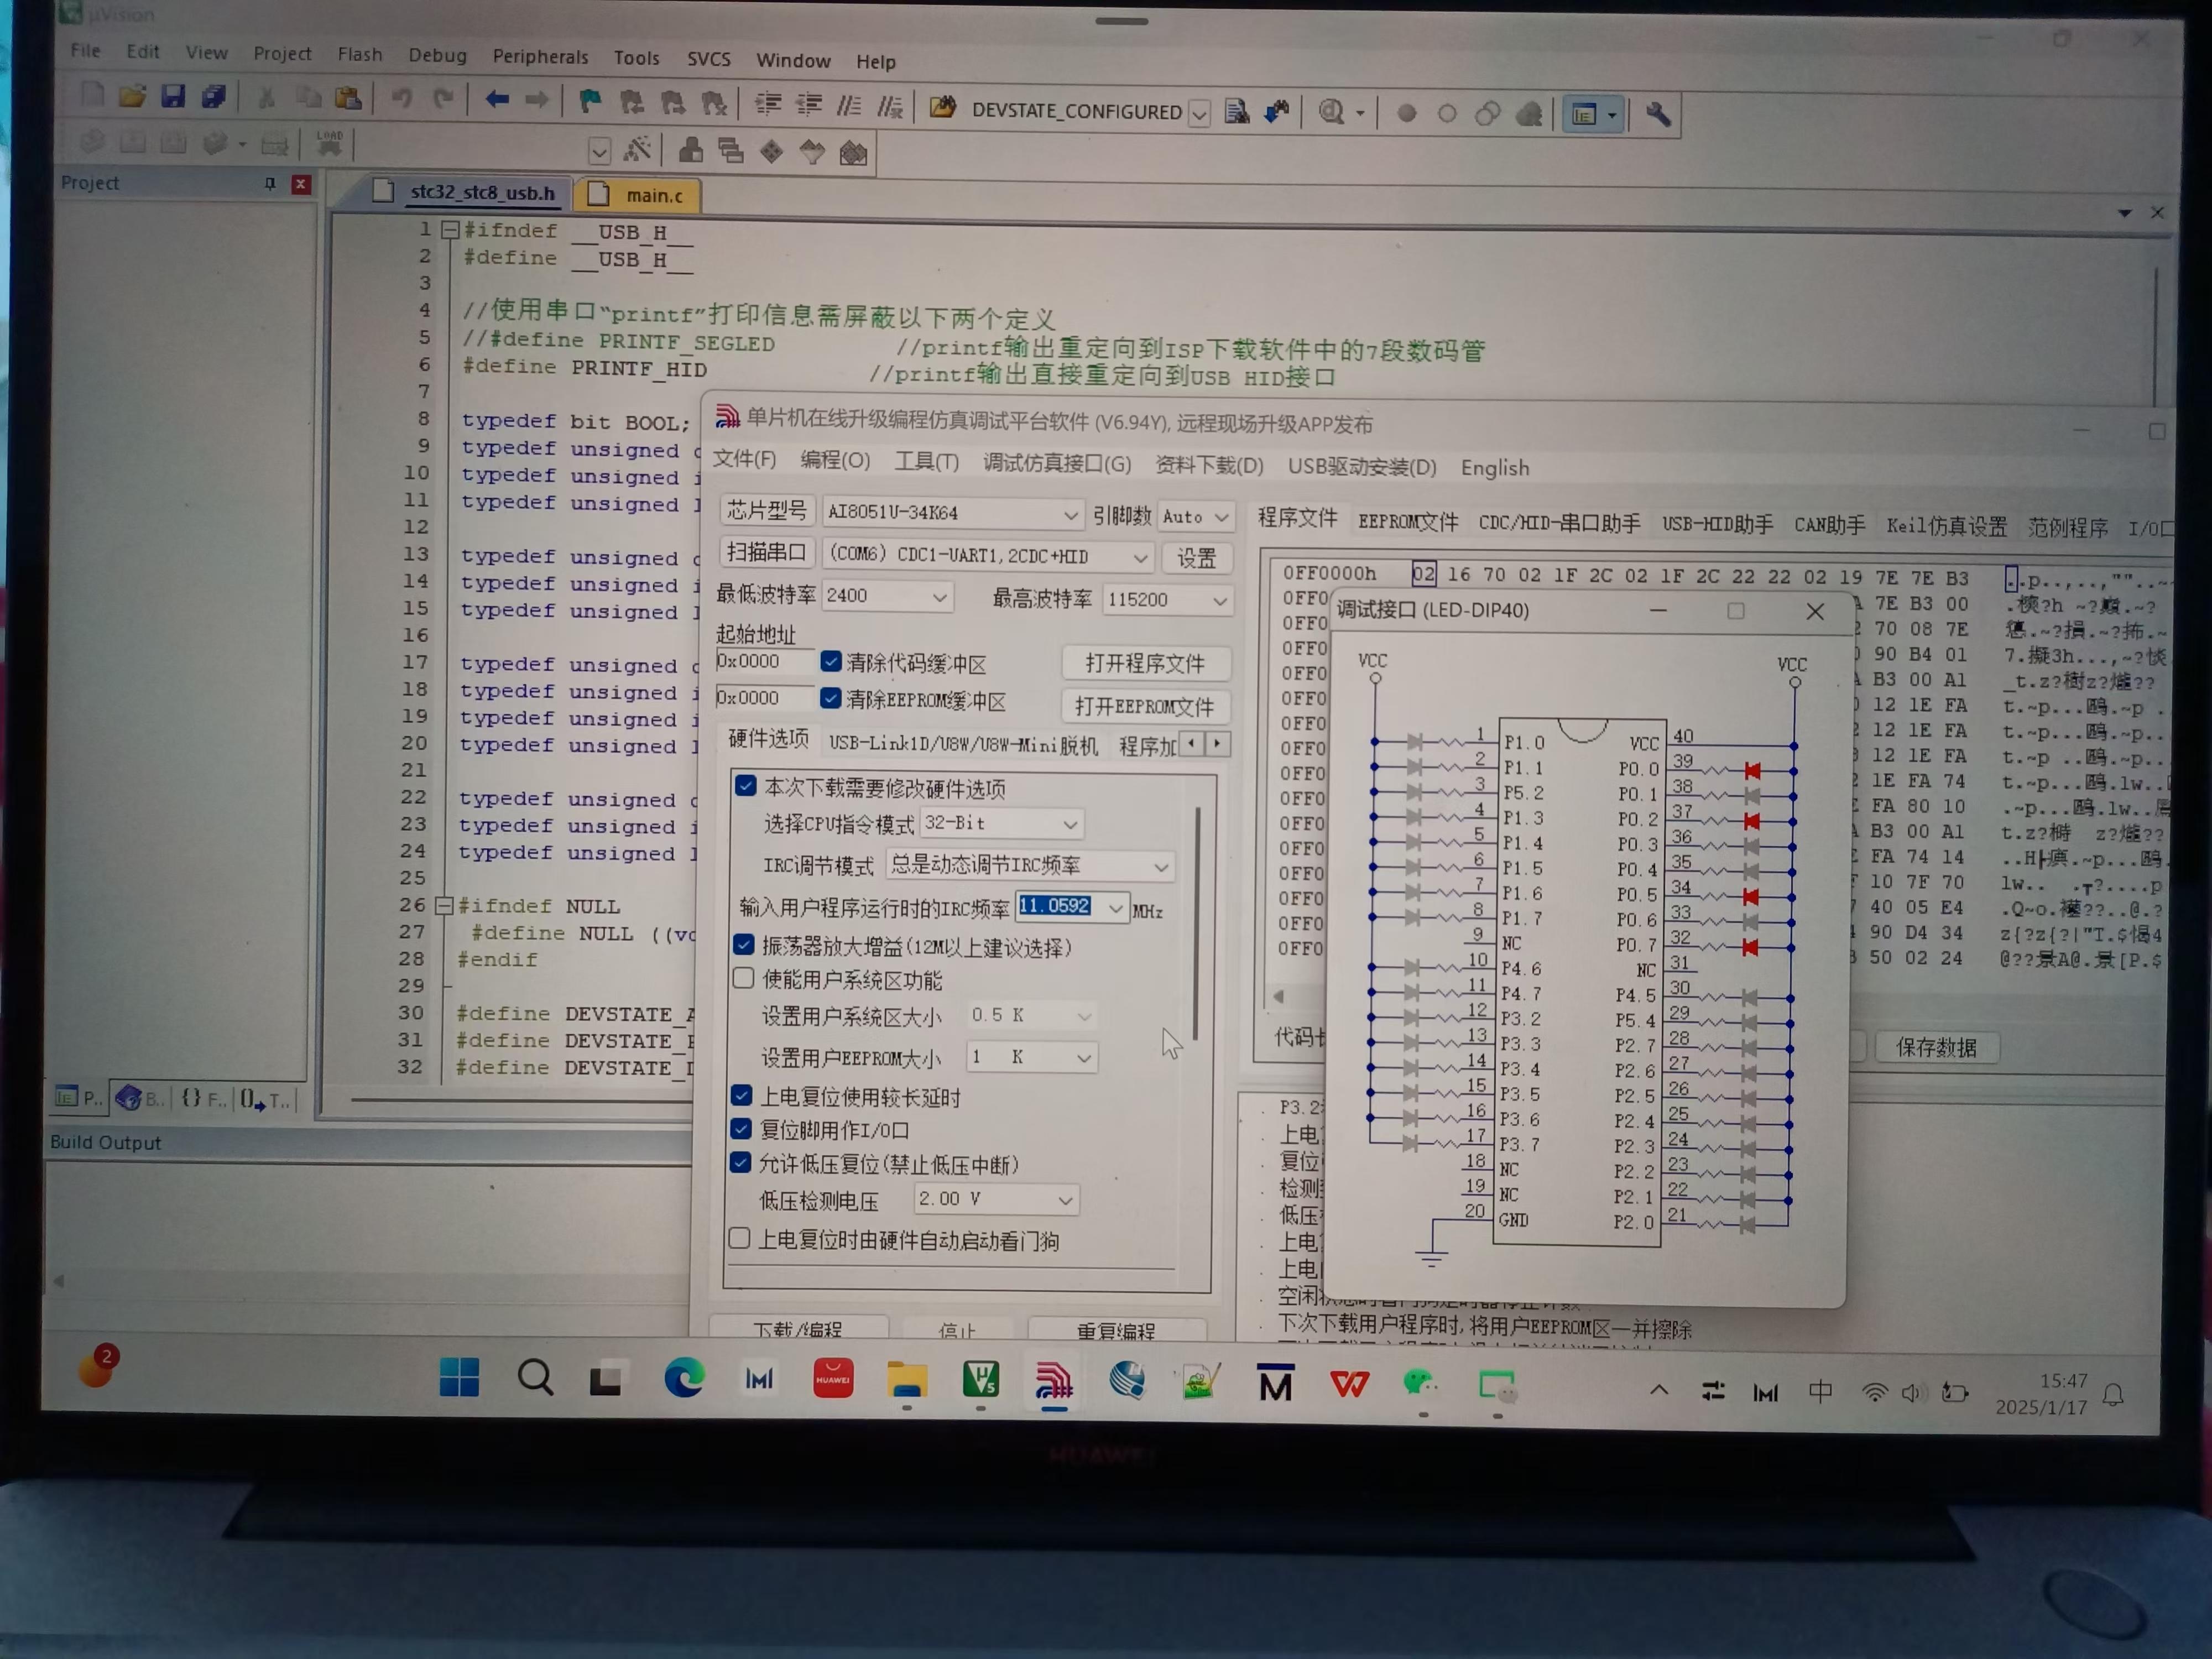Open 调试仿真接口(G) menu
2212x1659 pixels.
coord(1057,463)
